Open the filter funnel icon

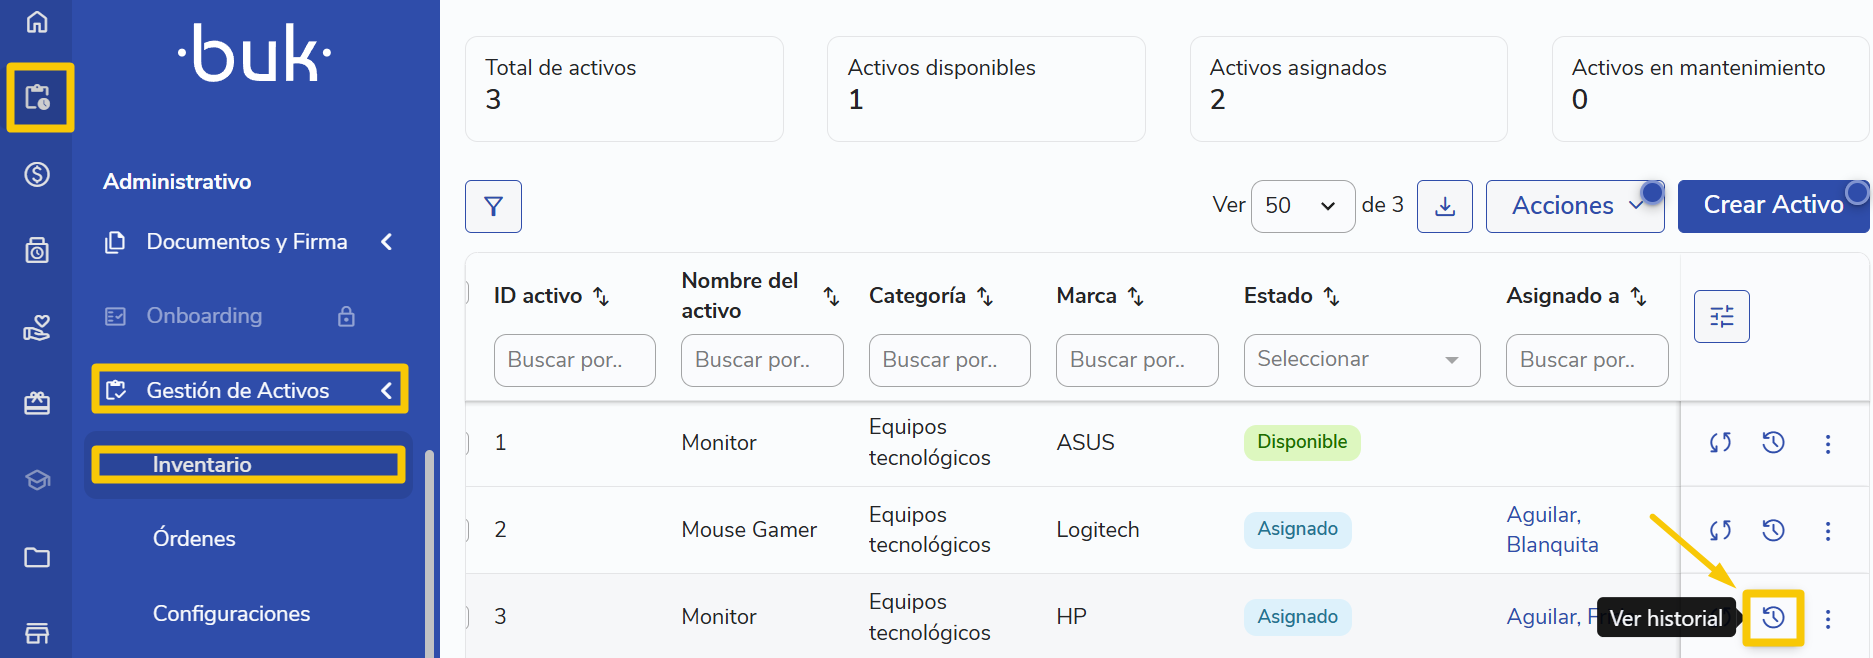(x=493, y=206)
